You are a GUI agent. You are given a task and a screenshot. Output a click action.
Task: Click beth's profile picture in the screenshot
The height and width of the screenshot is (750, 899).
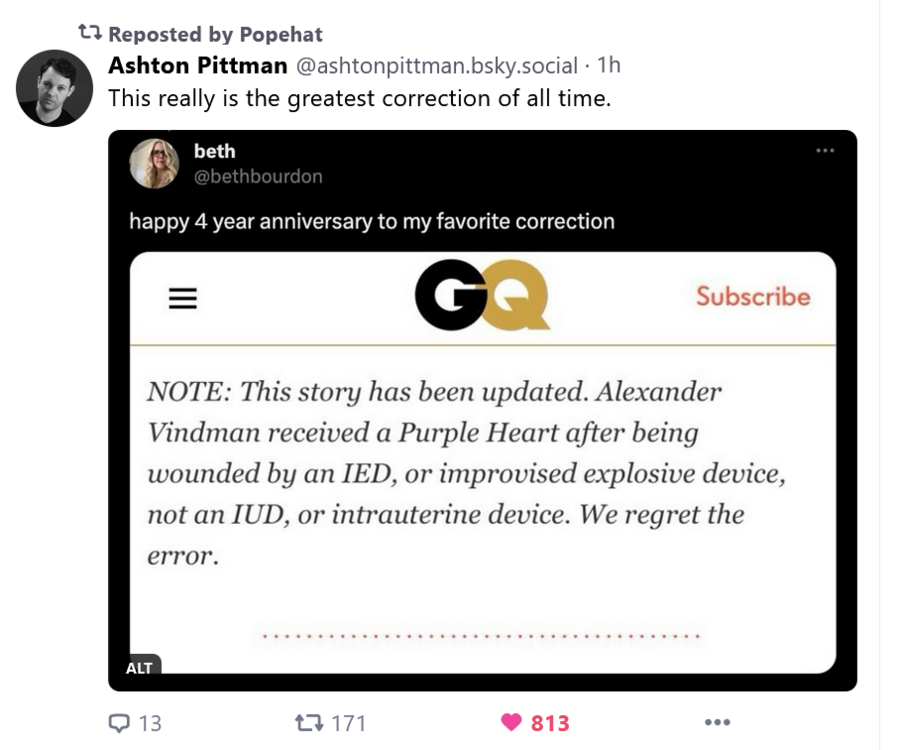coord(154,163)
